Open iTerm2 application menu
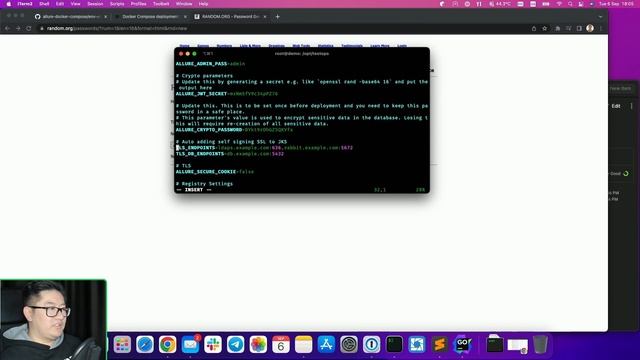Screen dimensions: 640x360 pos(25,4)
